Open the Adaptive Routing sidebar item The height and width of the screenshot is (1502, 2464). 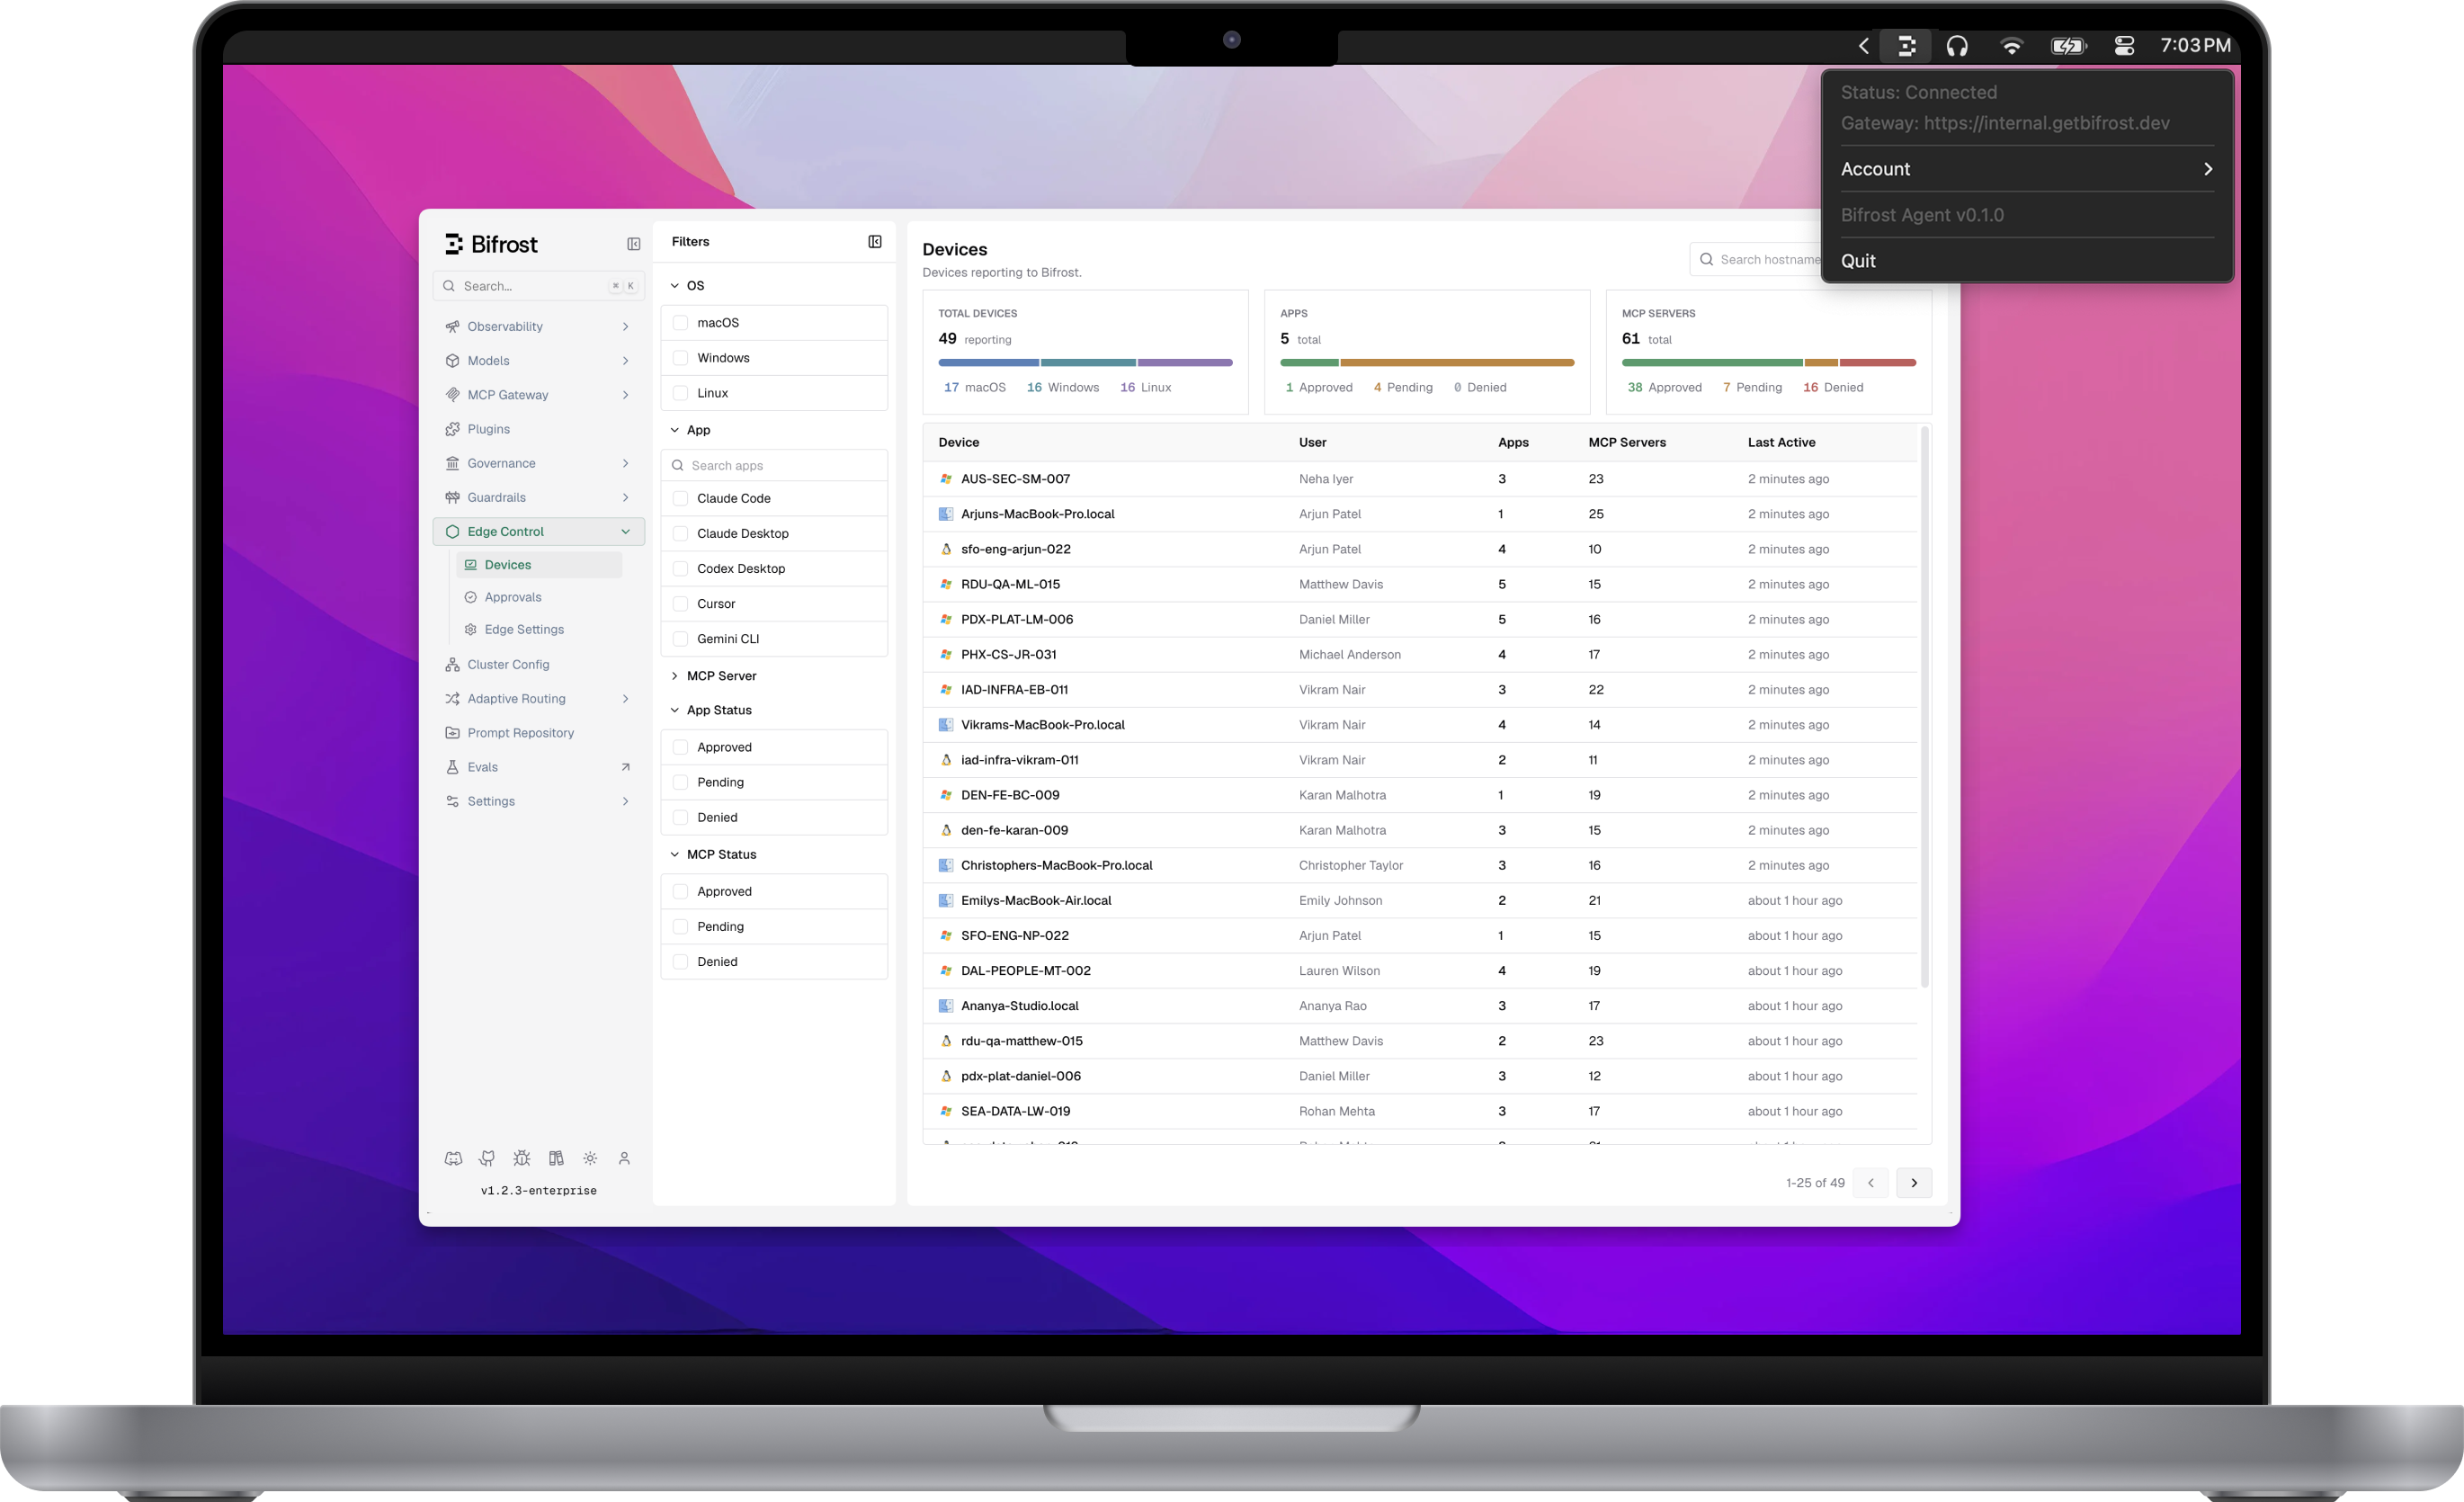tap(538, 699)
